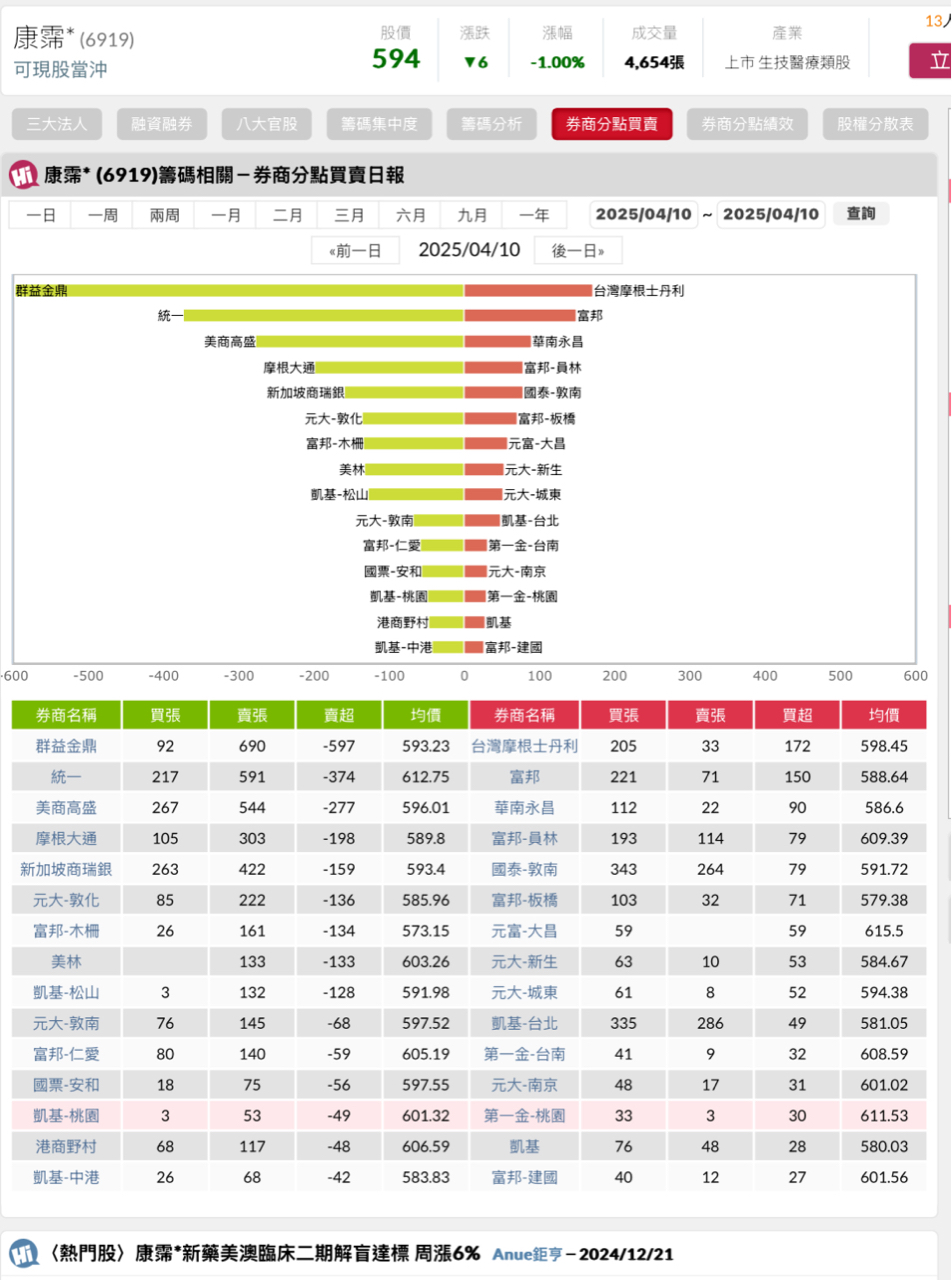Select the 三月 period option
This screenshot has height=1280, width=952.
[x=349, y=215]
